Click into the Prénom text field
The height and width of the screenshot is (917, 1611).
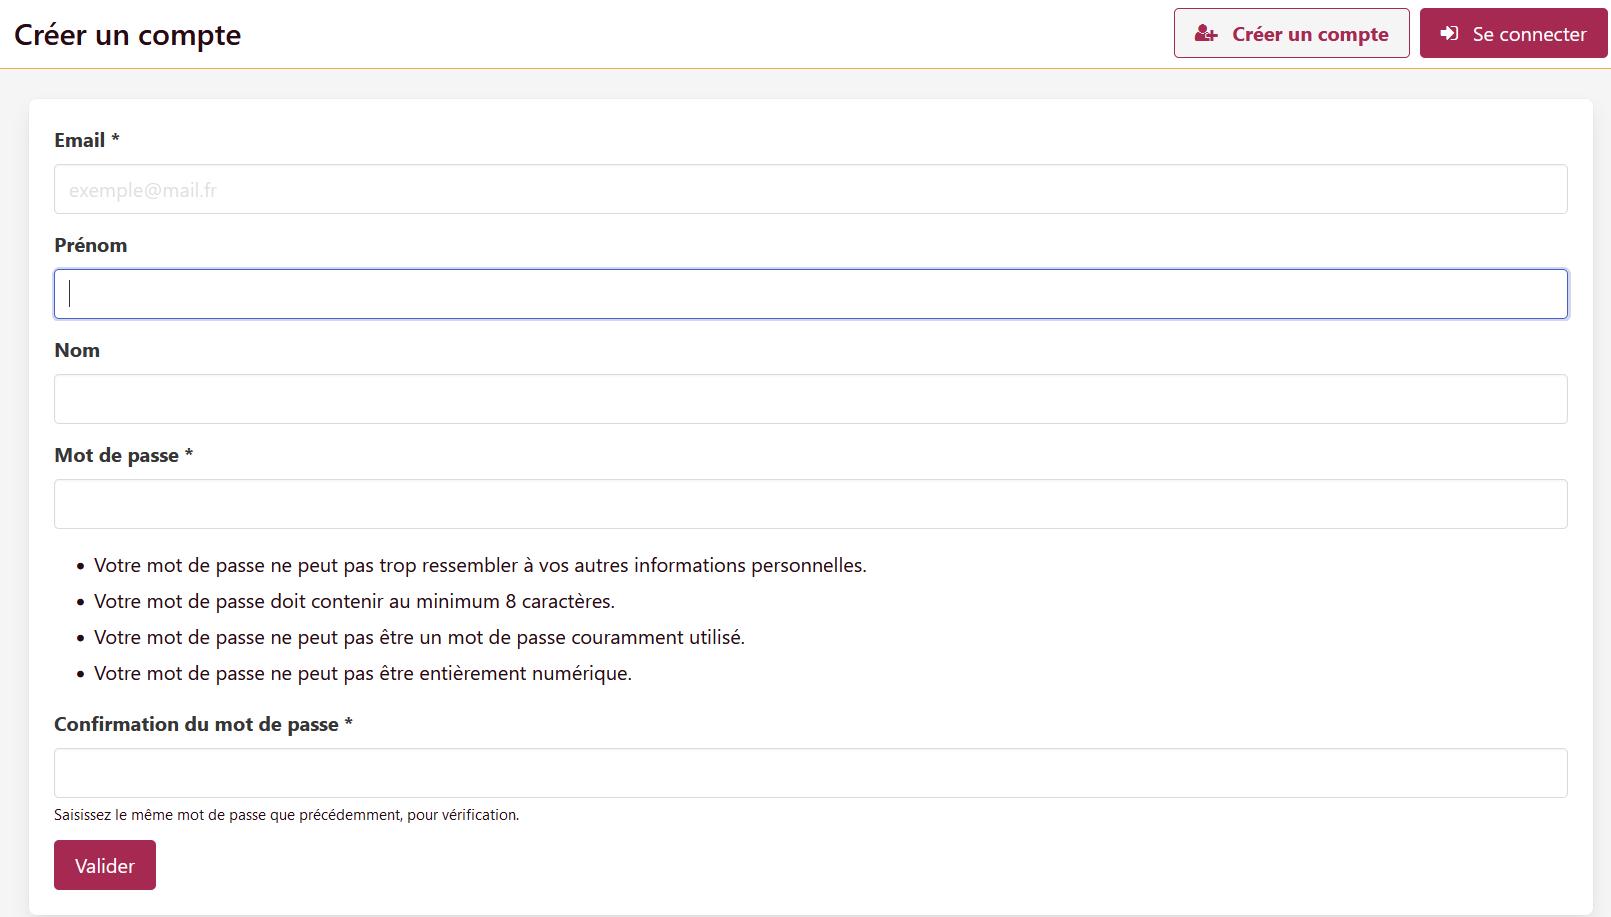[x=810, y=294]
